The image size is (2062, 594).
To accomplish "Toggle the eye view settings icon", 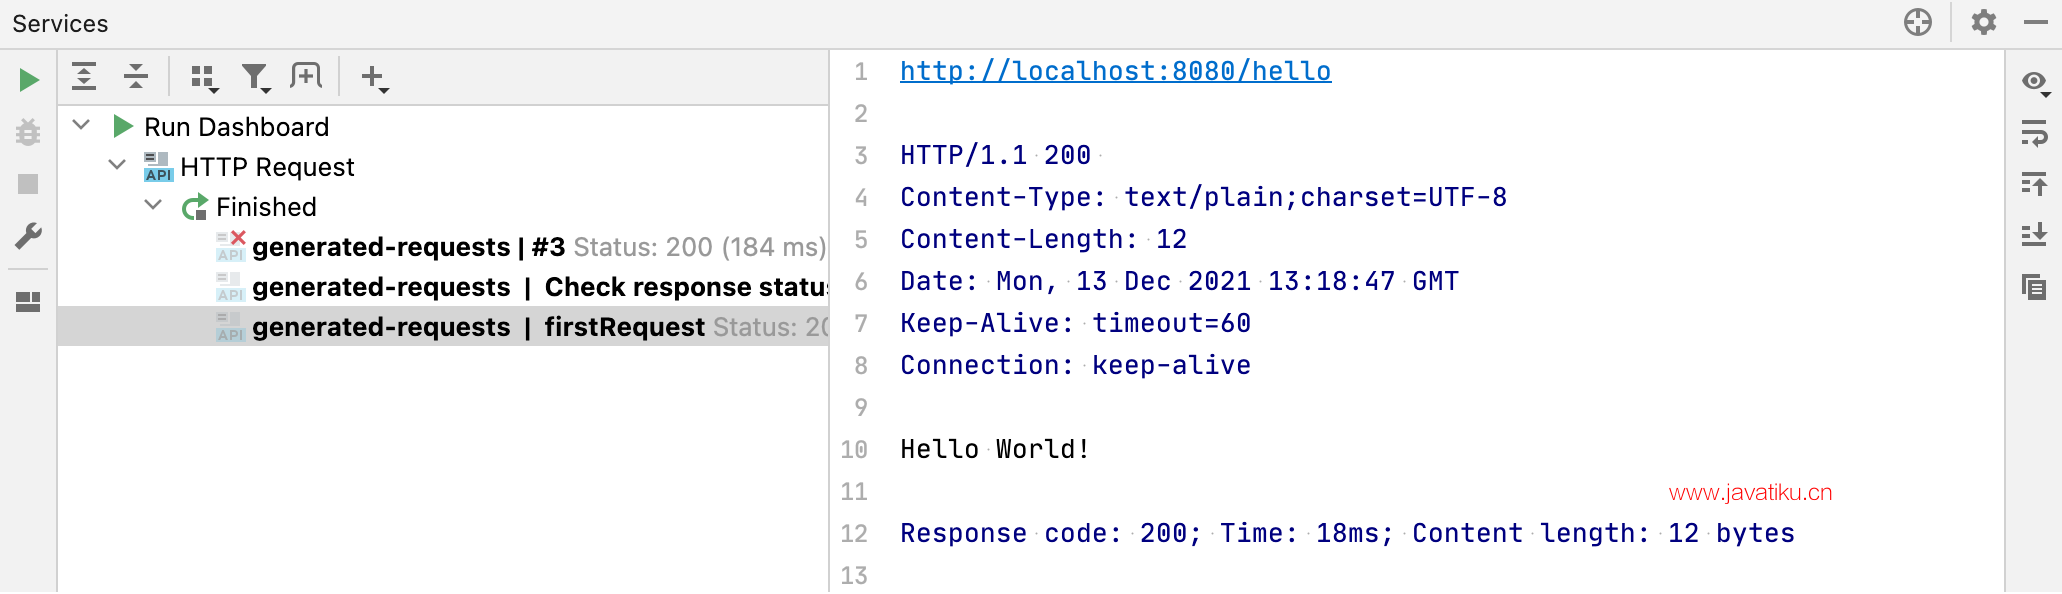I will [x=2035, y=82].
